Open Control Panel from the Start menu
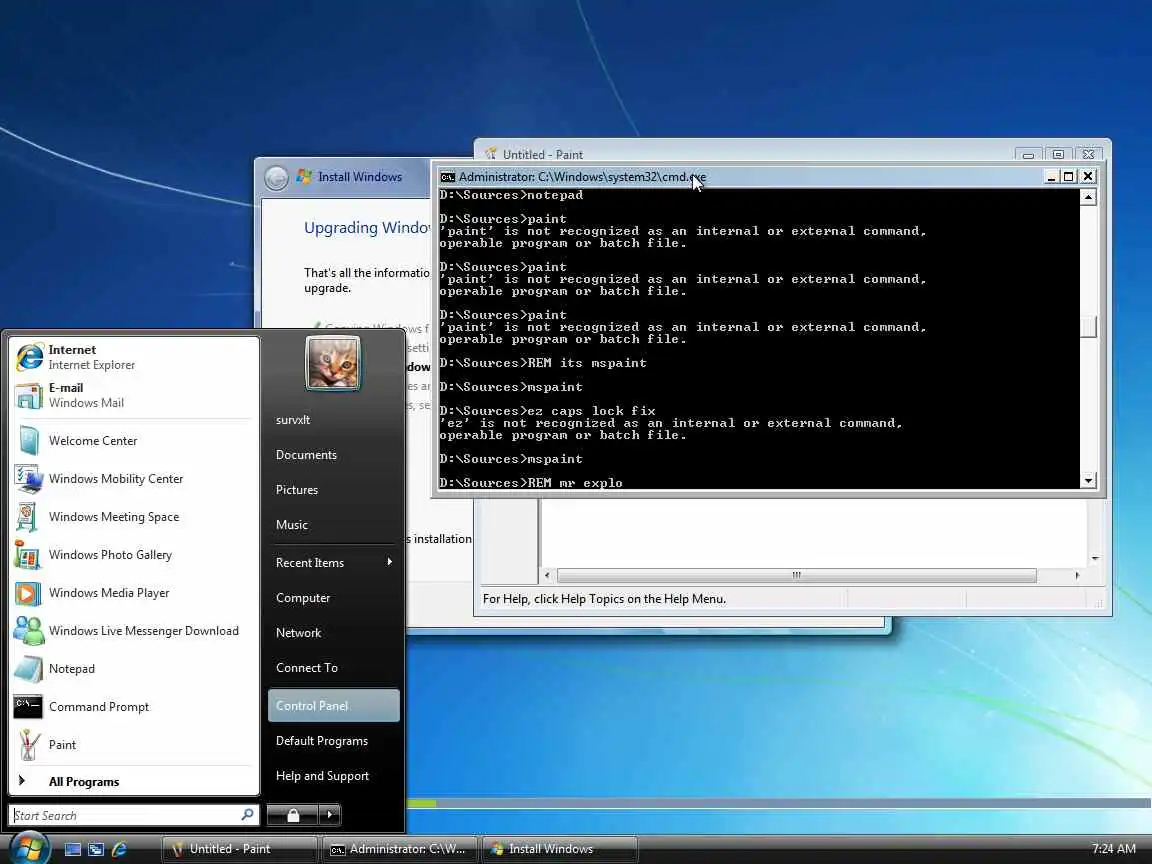The height and width of the screenshot is (864, 1152). tap(334, 705)
